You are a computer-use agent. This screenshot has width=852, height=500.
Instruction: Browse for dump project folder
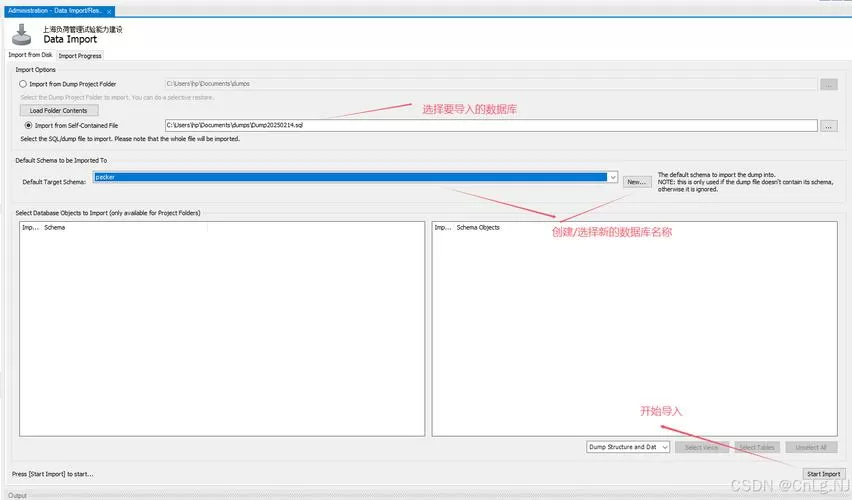tap(829, 84)
